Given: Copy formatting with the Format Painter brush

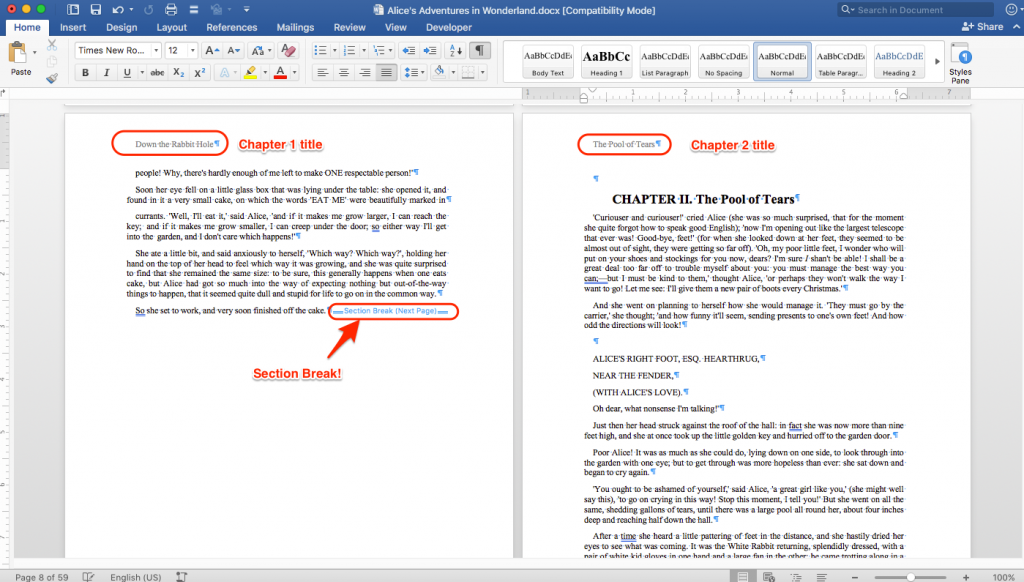Looking at the screenshot, I should [52, 78].
